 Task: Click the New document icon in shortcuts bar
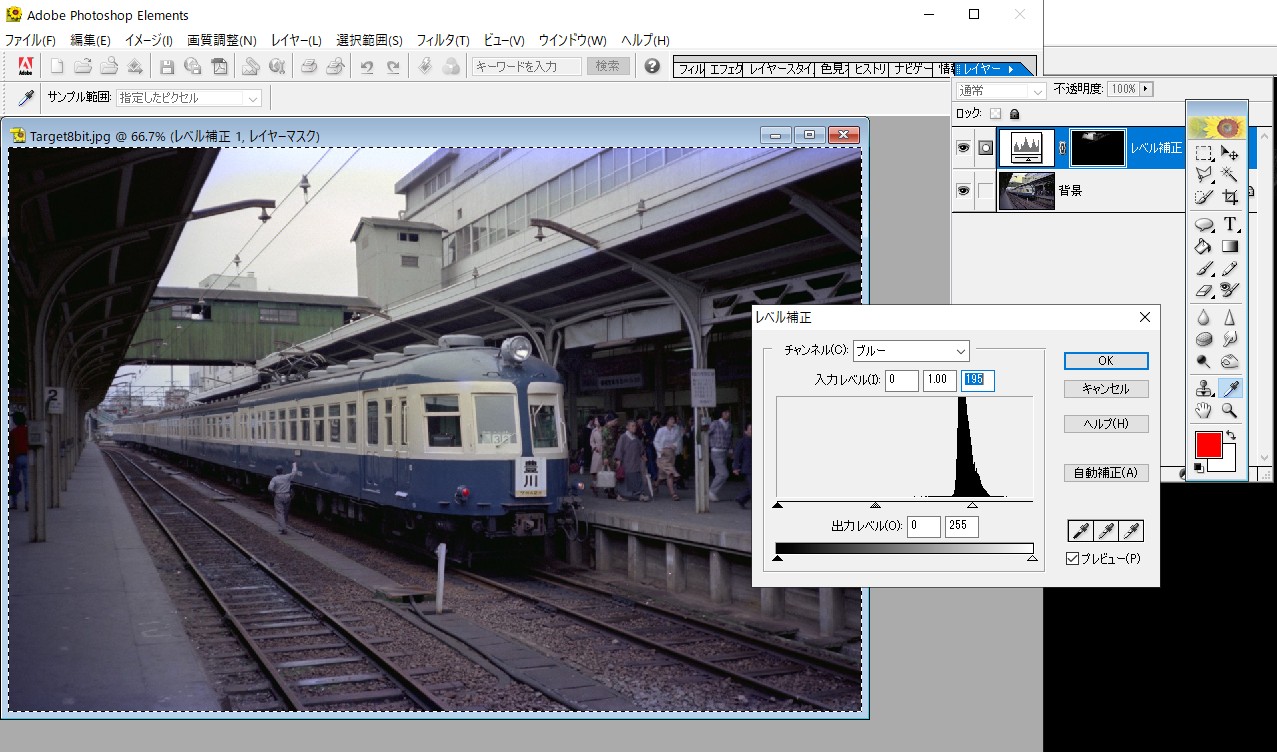tap(57, 66)
